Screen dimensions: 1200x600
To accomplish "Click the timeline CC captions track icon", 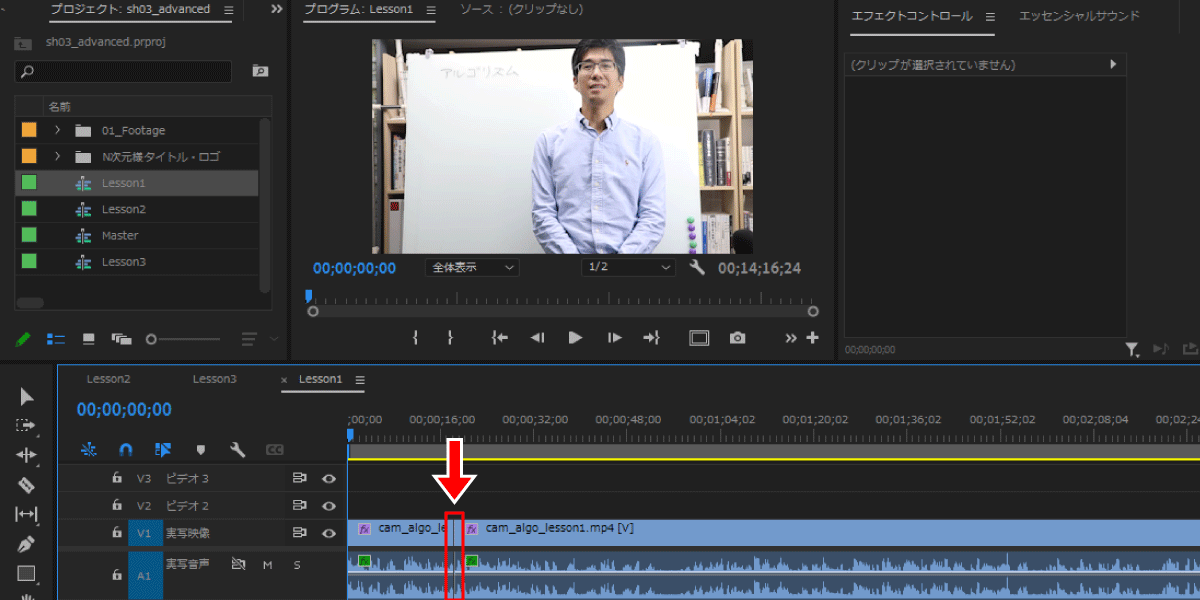I will point(274,450).
